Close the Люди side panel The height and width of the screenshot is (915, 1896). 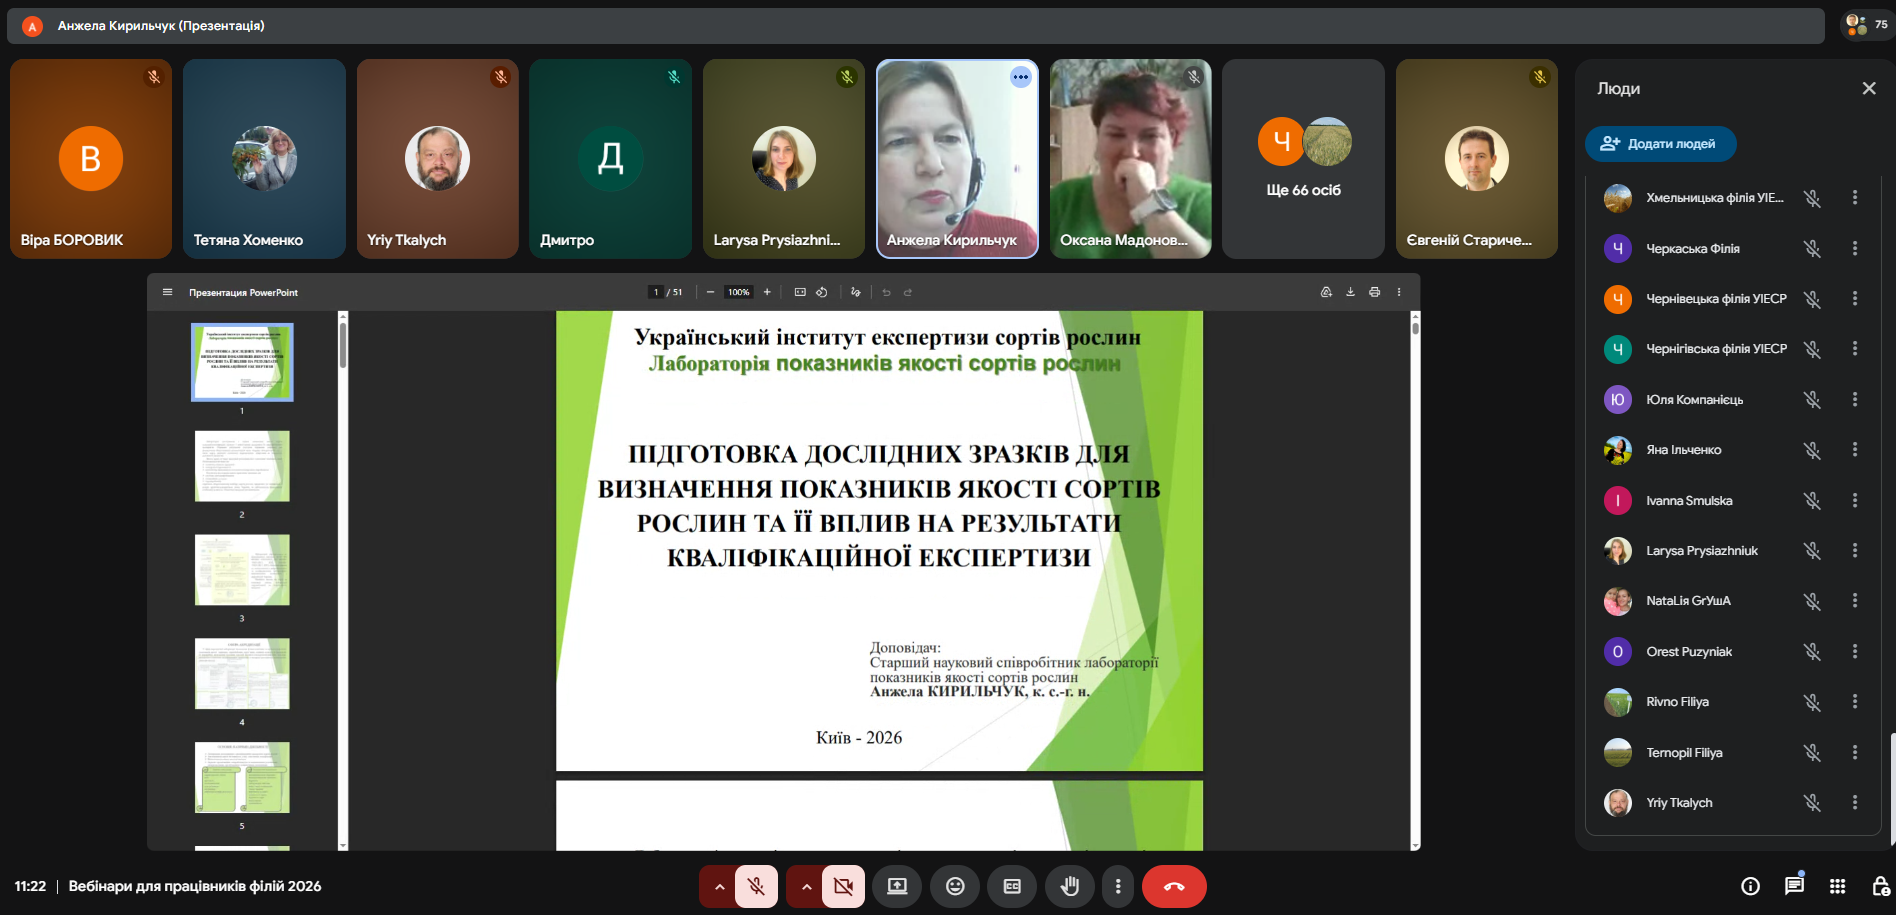coord(1868,89)
